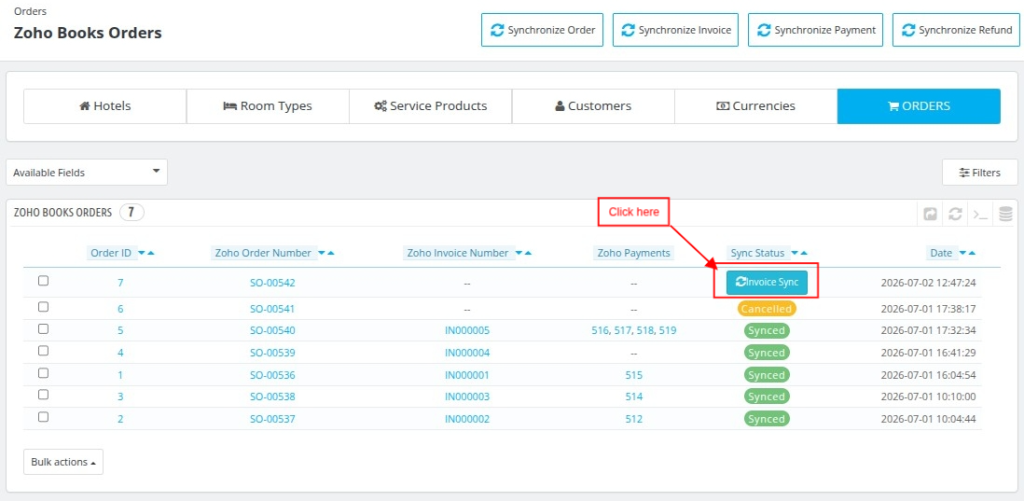Tick the checkbox for order 2
This screenshot has height=501, width=1024.
43,417
